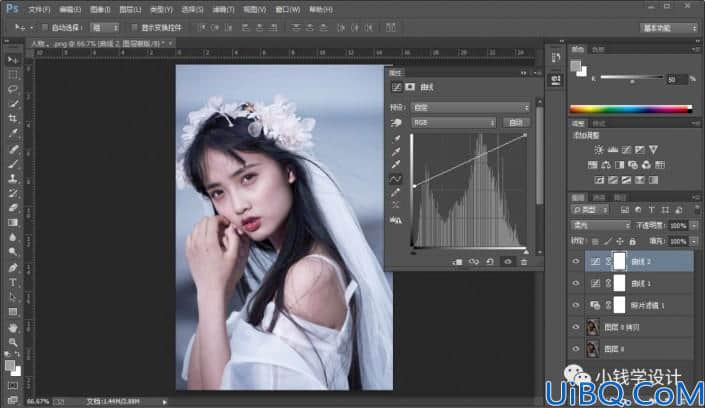This screenshot has width=705, height=408.
Task: Activate the on-image adjustment hand in Curves
Action: pyautogui.click(x=396, y=123)
